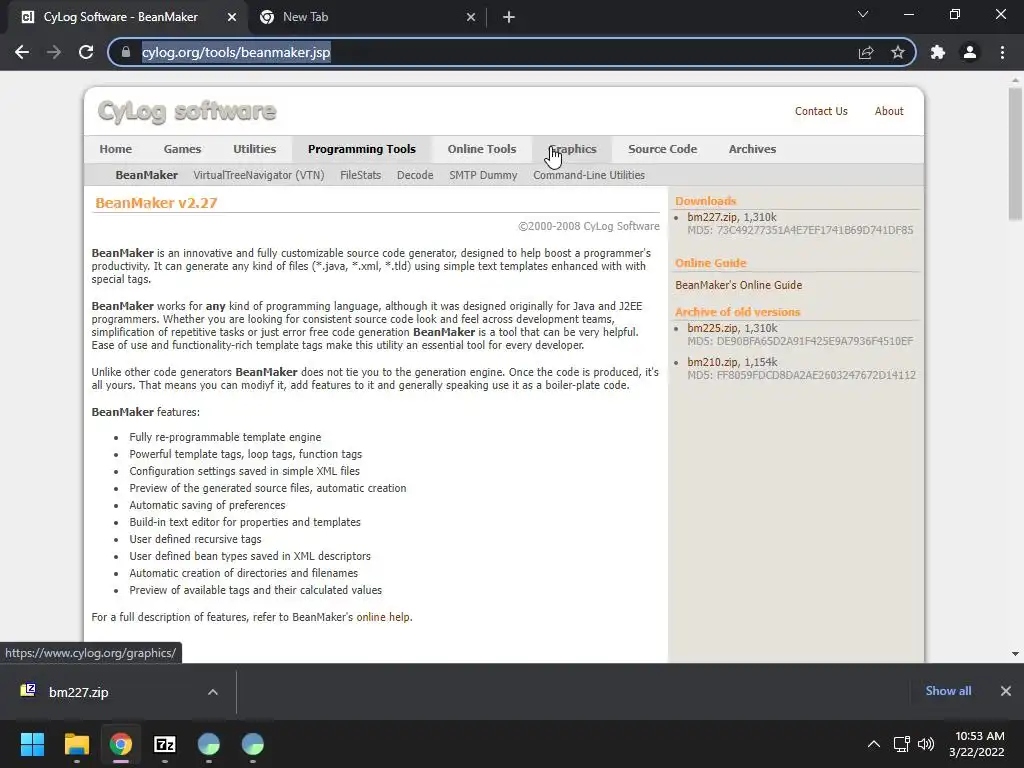This screenshot has width=1024, height=768.
Task: Open the FileStats submenu item
Action: coord(360,175)
